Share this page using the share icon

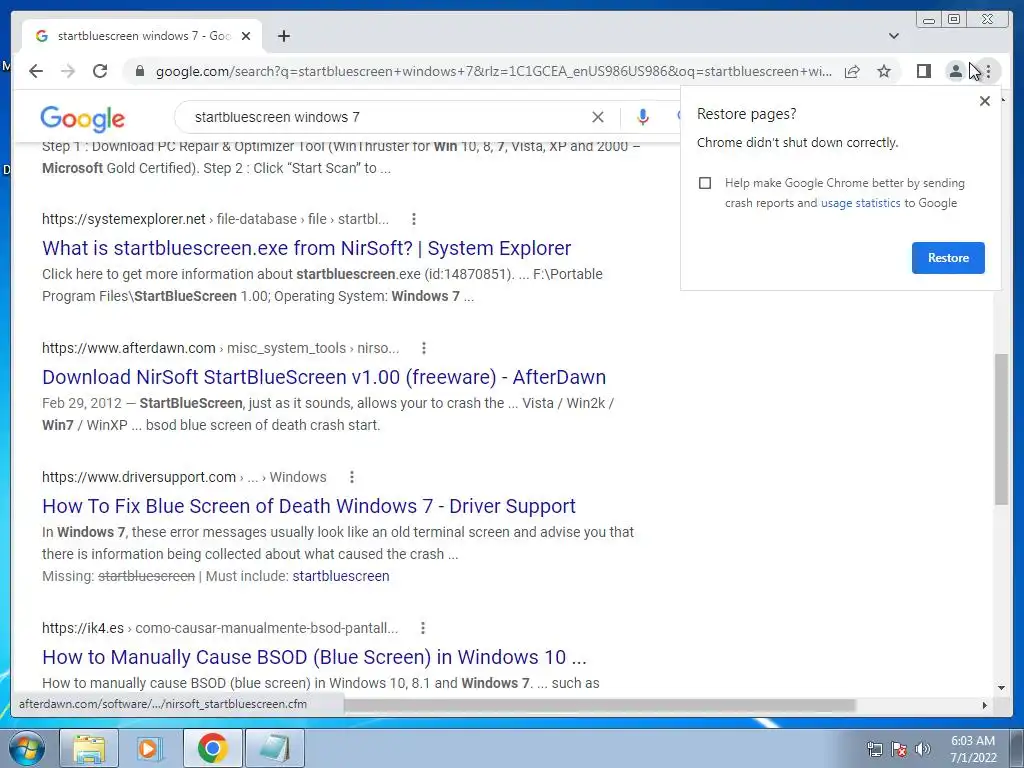[x=852, y=71]
